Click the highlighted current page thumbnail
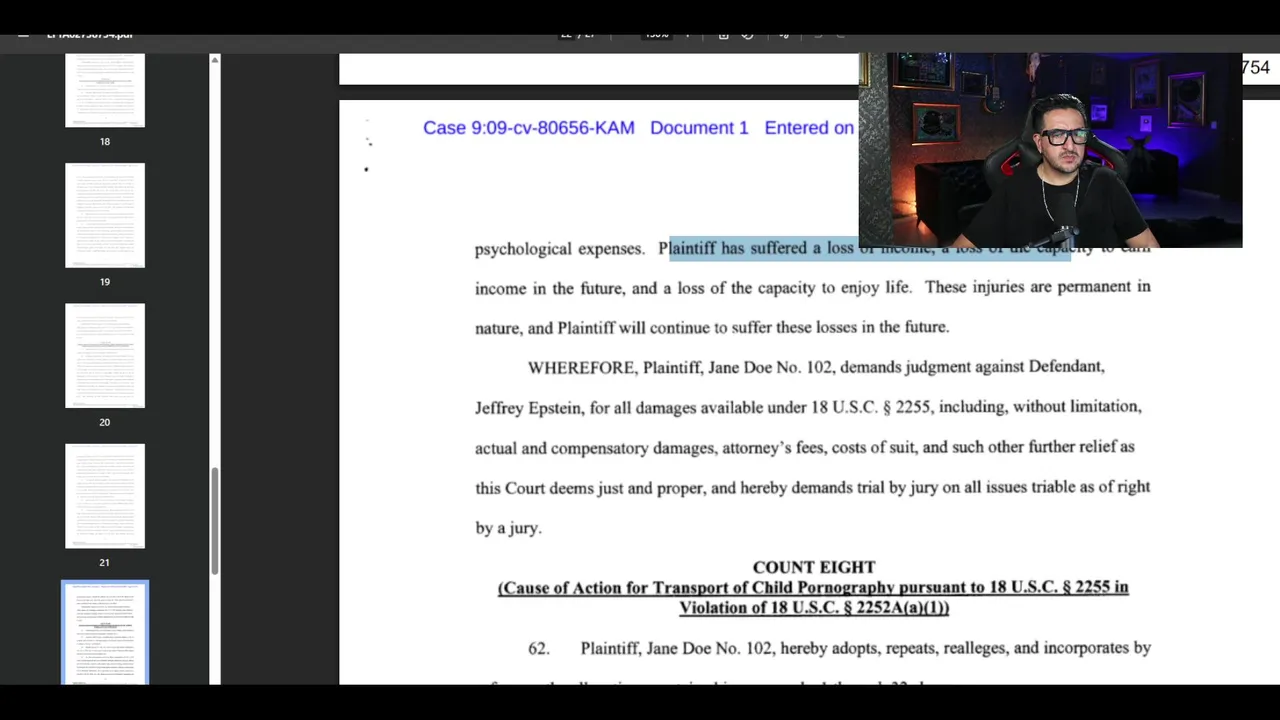This screenshot has width=1280, height=720. pyautogui.click(x=105, y=633)
